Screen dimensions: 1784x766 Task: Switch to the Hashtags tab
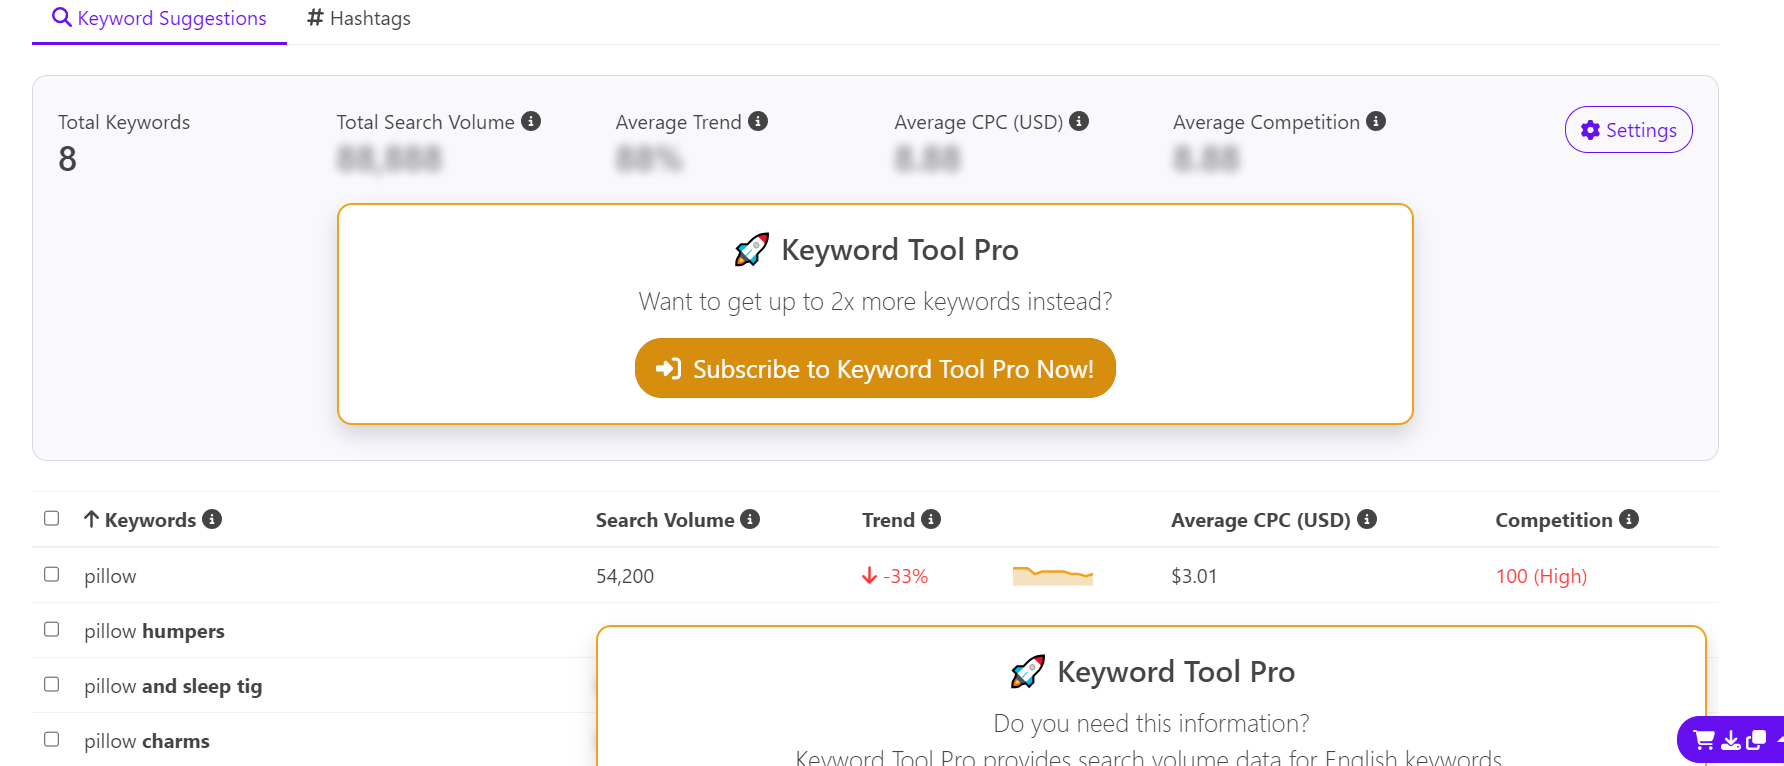[x=358, y=19]
